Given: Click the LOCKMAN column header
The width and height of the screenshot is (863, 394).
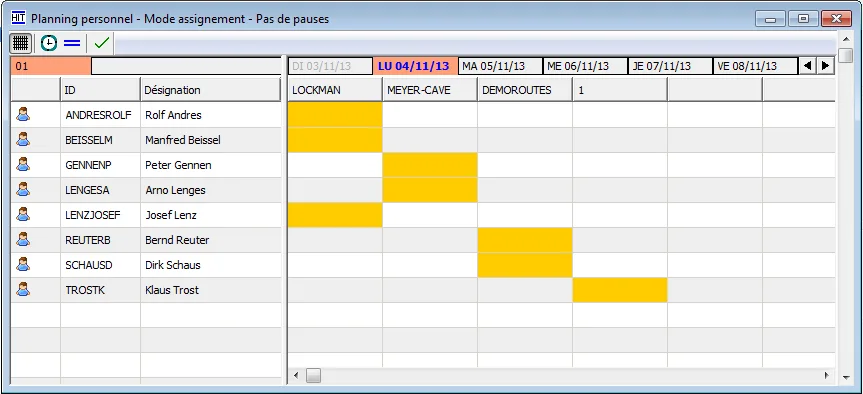Looking at the screenshot, I should 335,90.
